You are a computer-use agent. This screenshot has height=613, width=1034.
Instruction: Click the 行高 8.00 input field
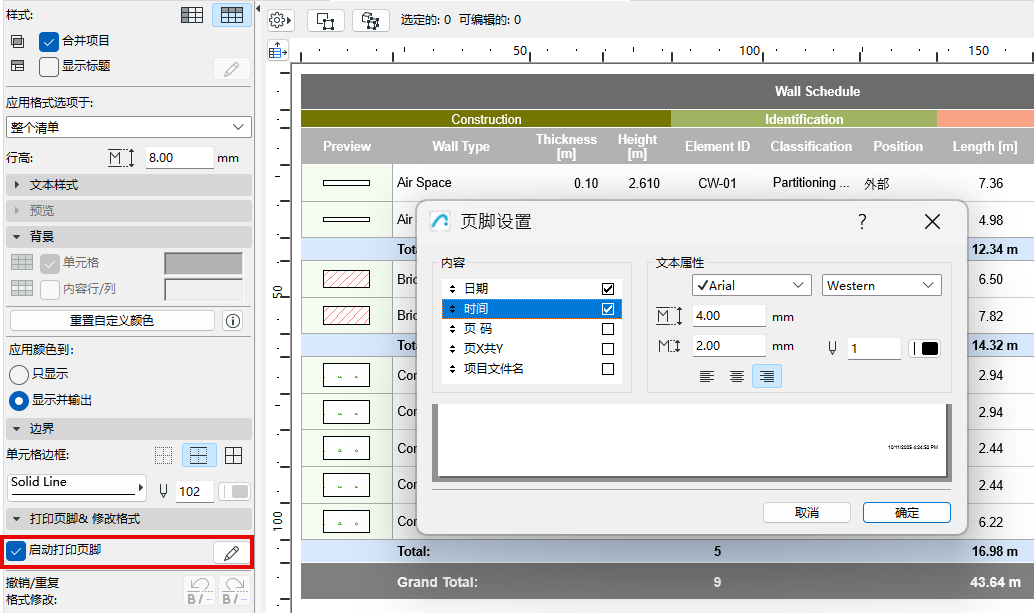click(179, 158)
